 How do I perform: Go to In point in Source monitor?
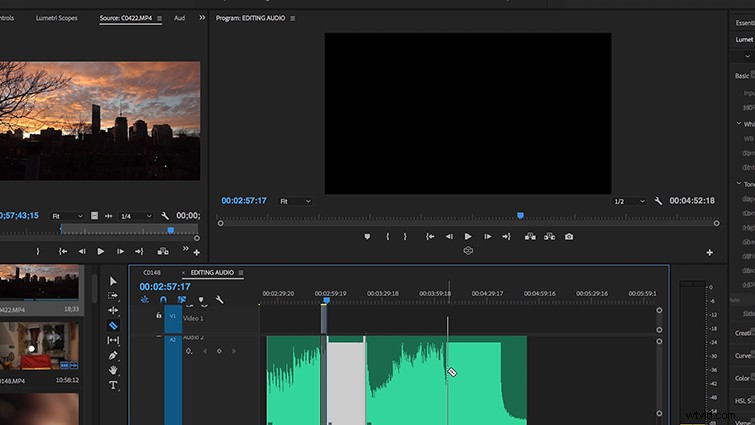coord(63,251)
